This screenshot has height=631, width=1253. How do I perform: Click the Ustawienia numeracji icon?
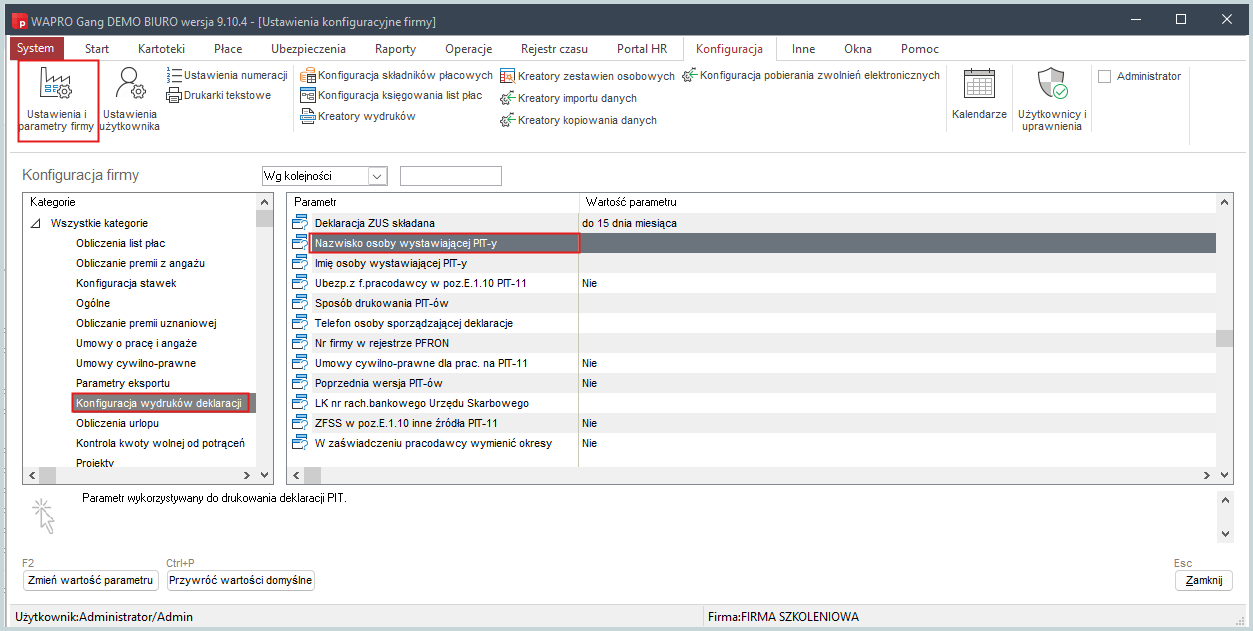pyautogui.click(x=175, y=76)
